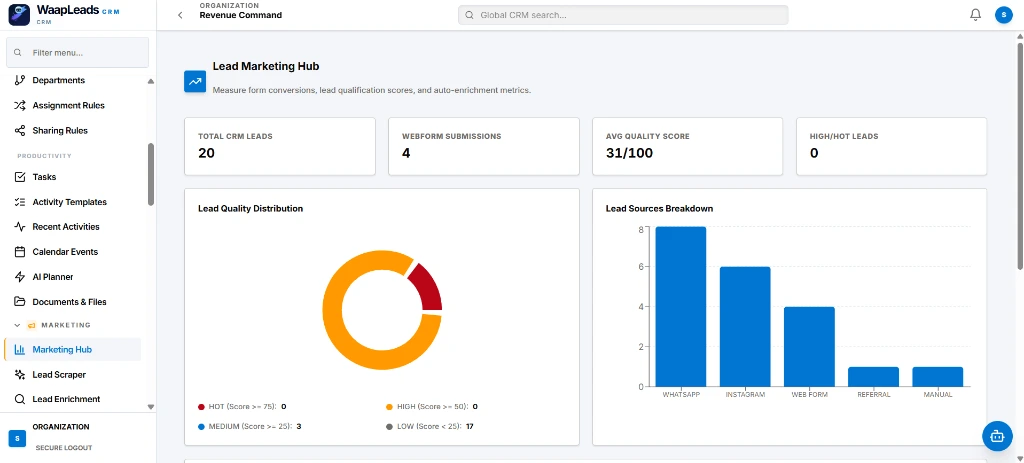
Task: Launch AI Planner
Action: click(72, 277)
